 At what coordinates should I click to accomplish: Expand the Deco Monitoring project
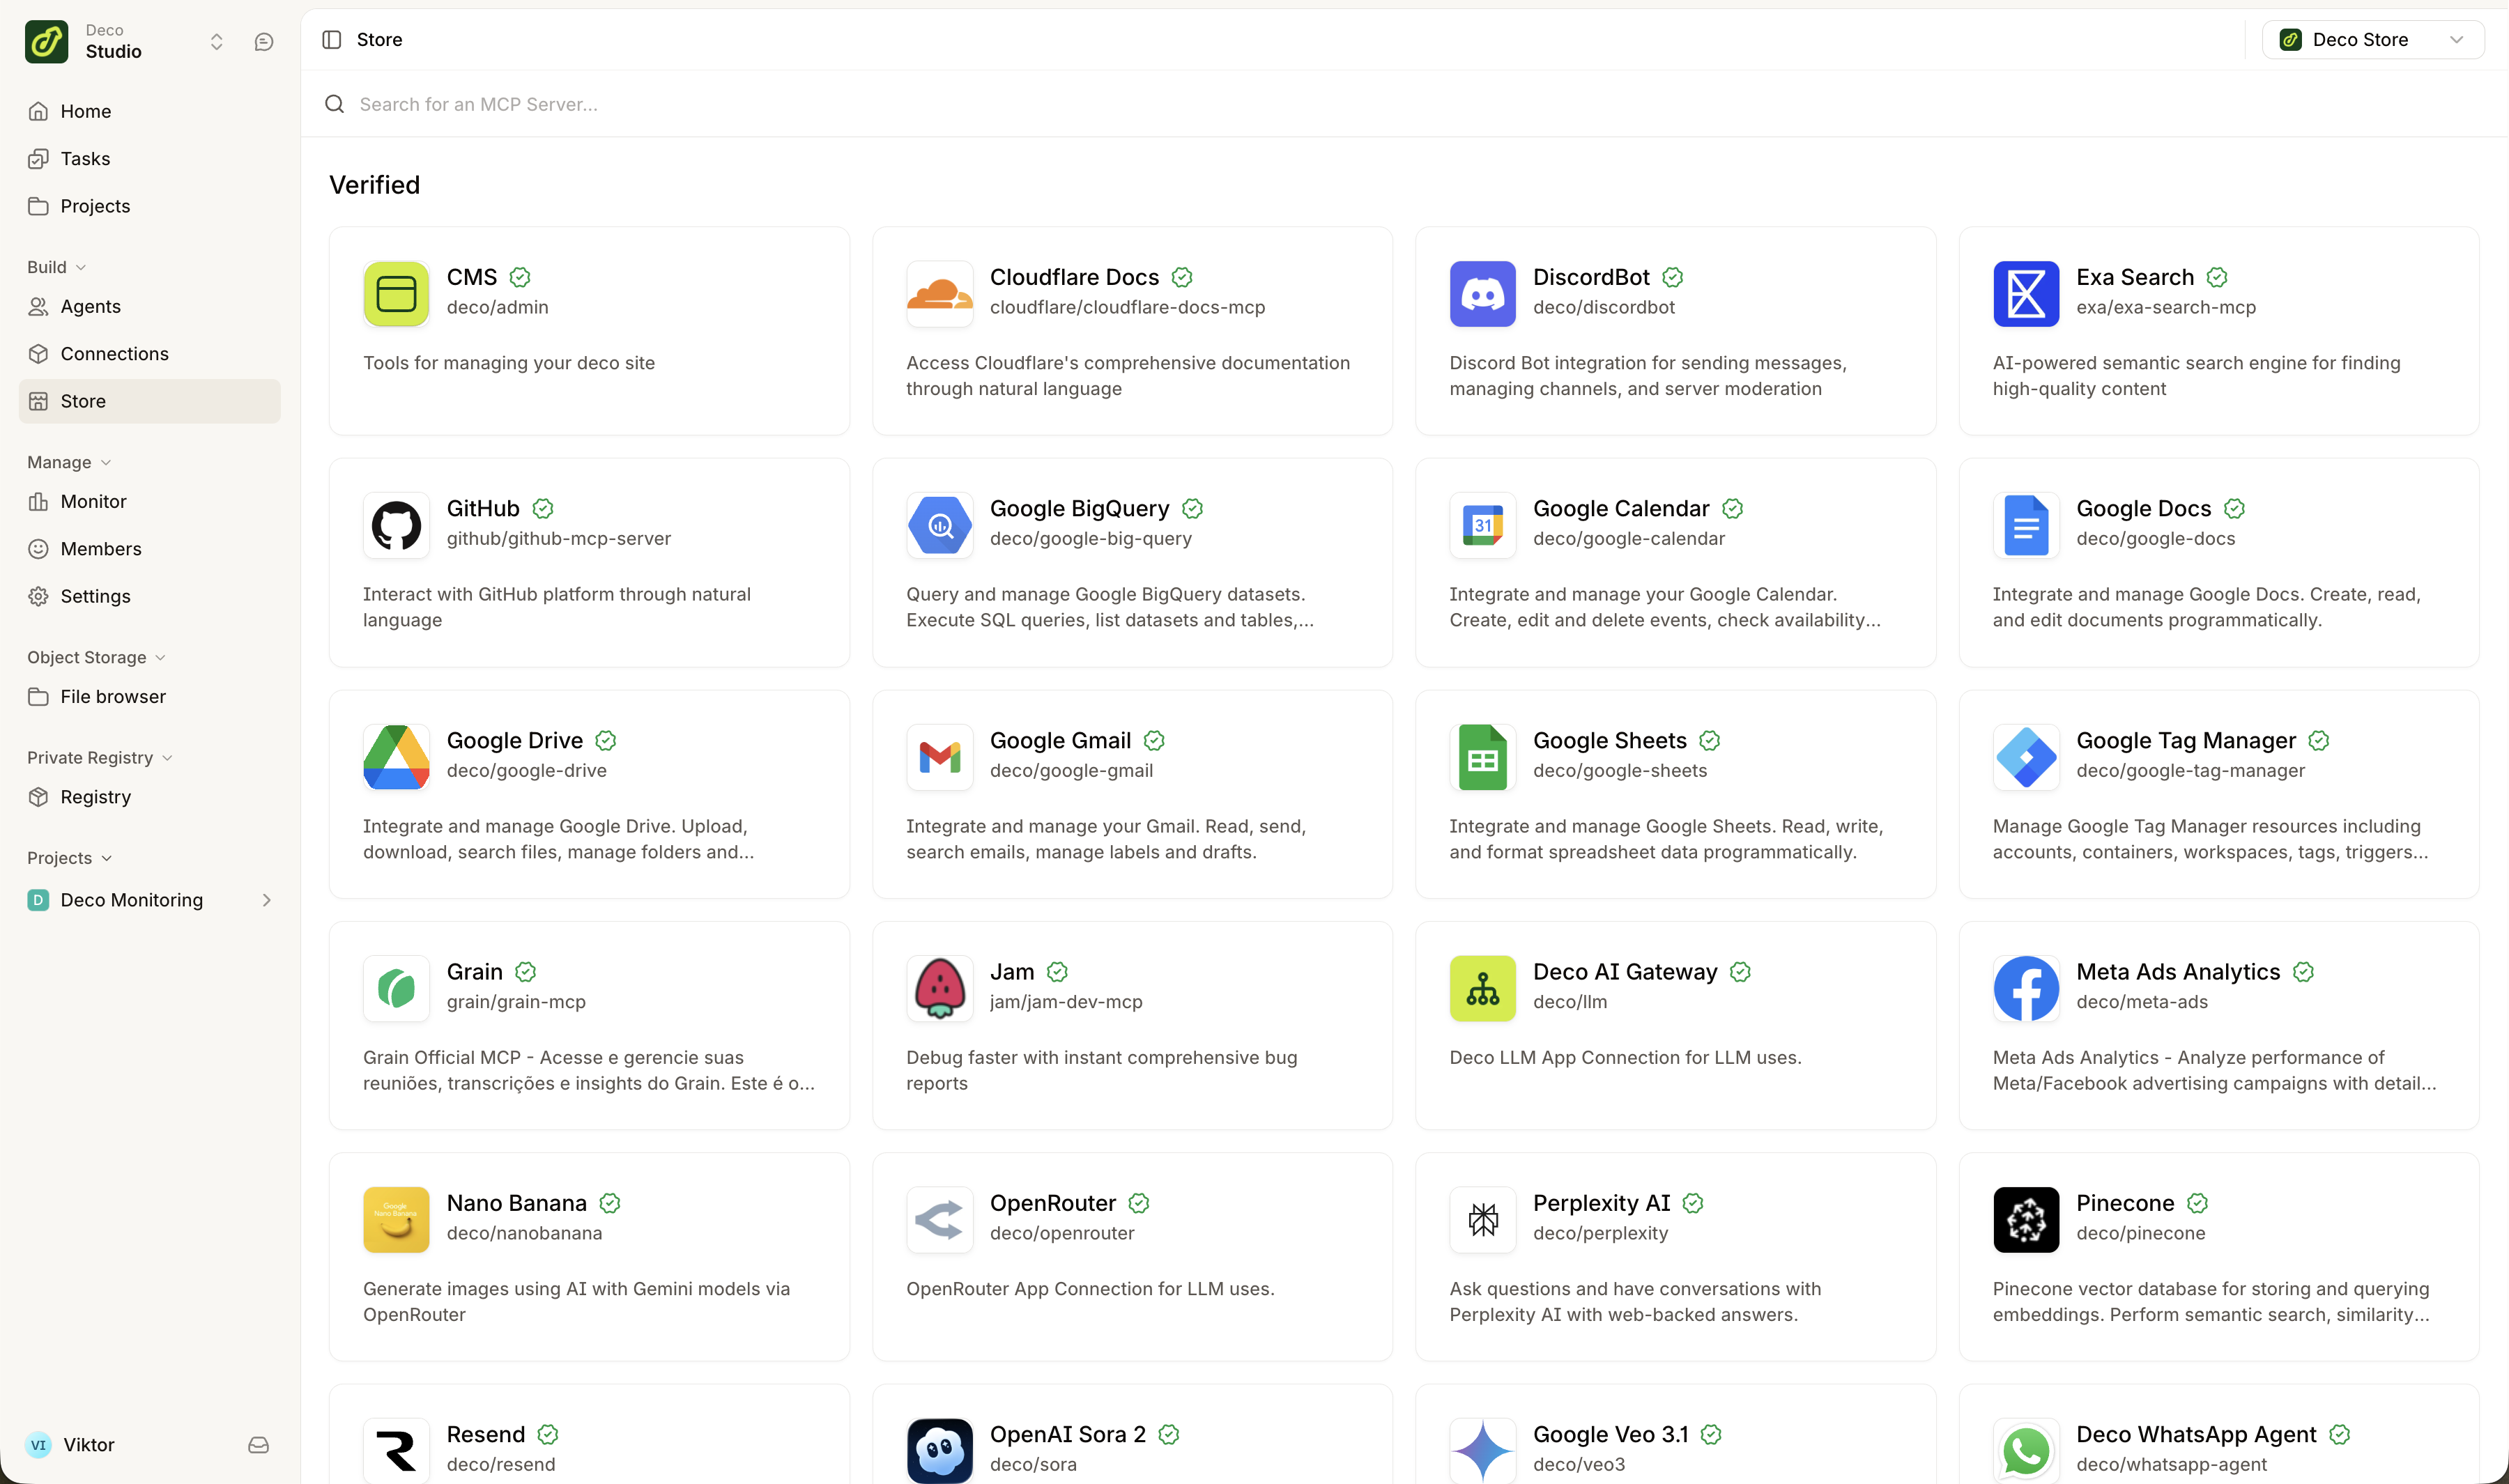pos(266,900)
